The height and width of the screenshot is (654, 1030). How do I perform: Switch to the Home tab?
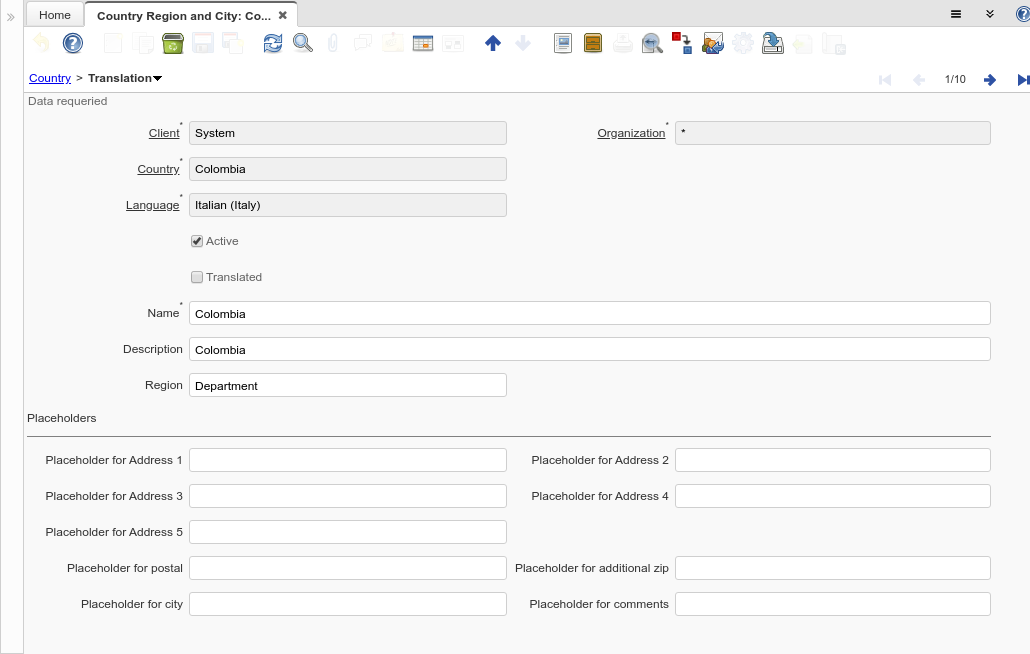tap(55, 15)
